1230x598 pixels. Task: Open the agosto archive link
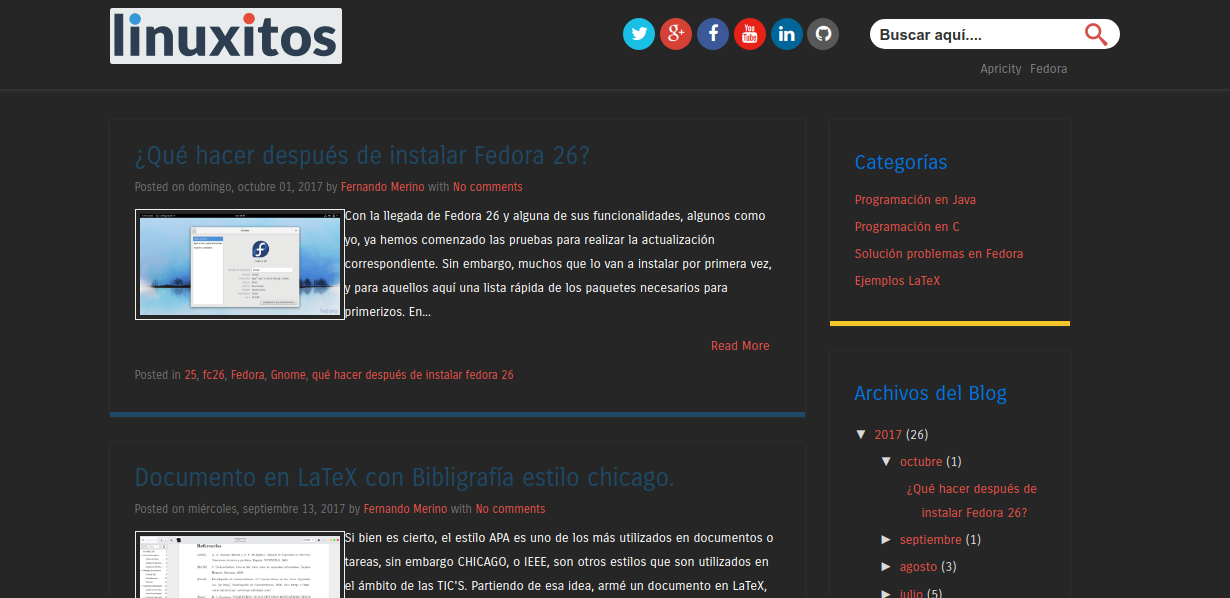(x=919, y=567)
